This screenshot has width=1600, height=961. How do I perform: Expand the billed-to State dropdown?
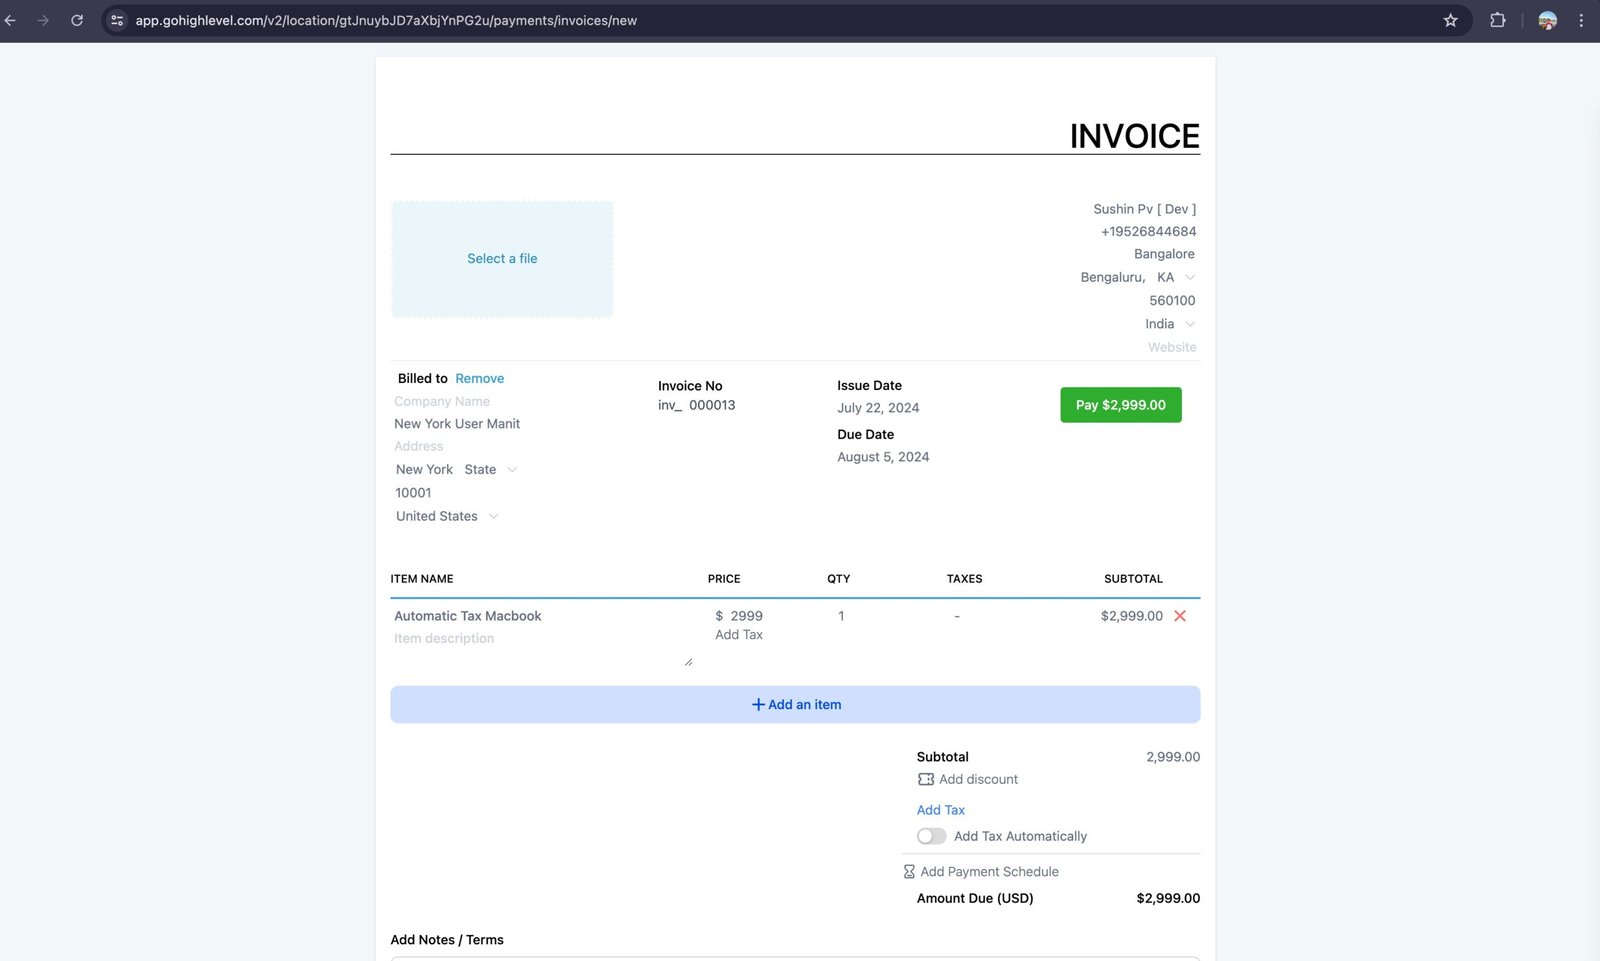[512, 469]
